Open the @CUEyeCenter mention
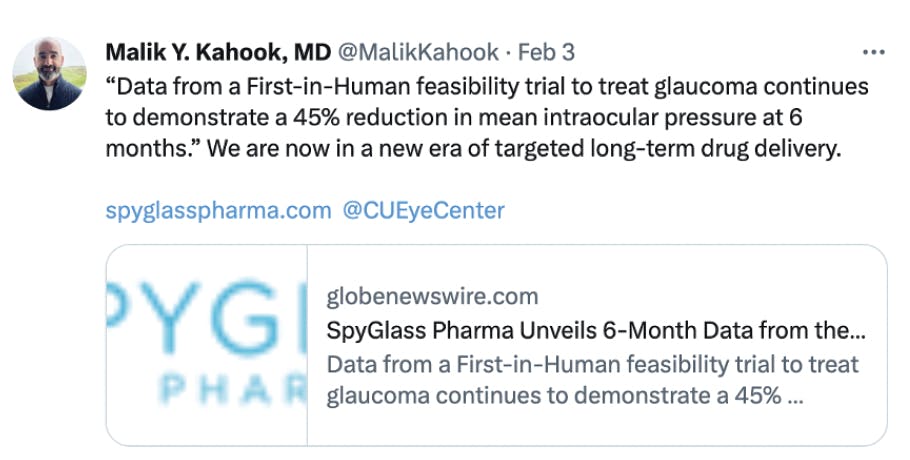Viewport: 910px width, 460px height. (423, 210)
